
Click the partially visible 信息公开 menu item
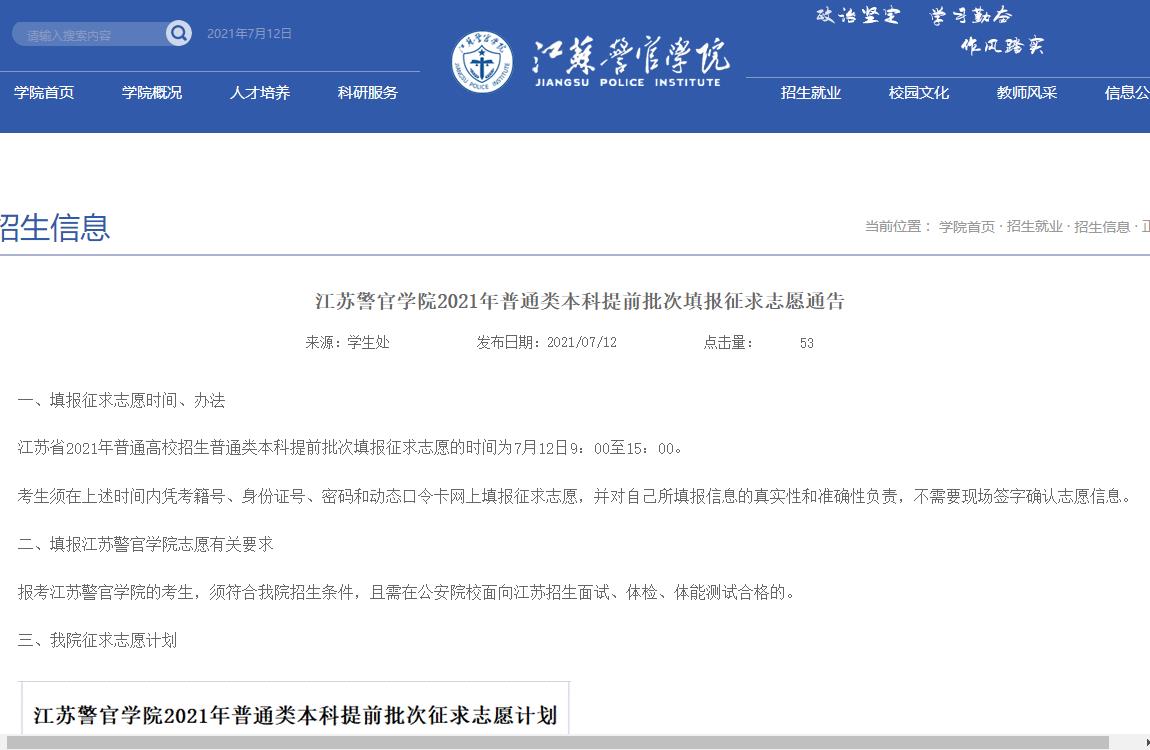pyautogui.click(x=1128, y=93)
